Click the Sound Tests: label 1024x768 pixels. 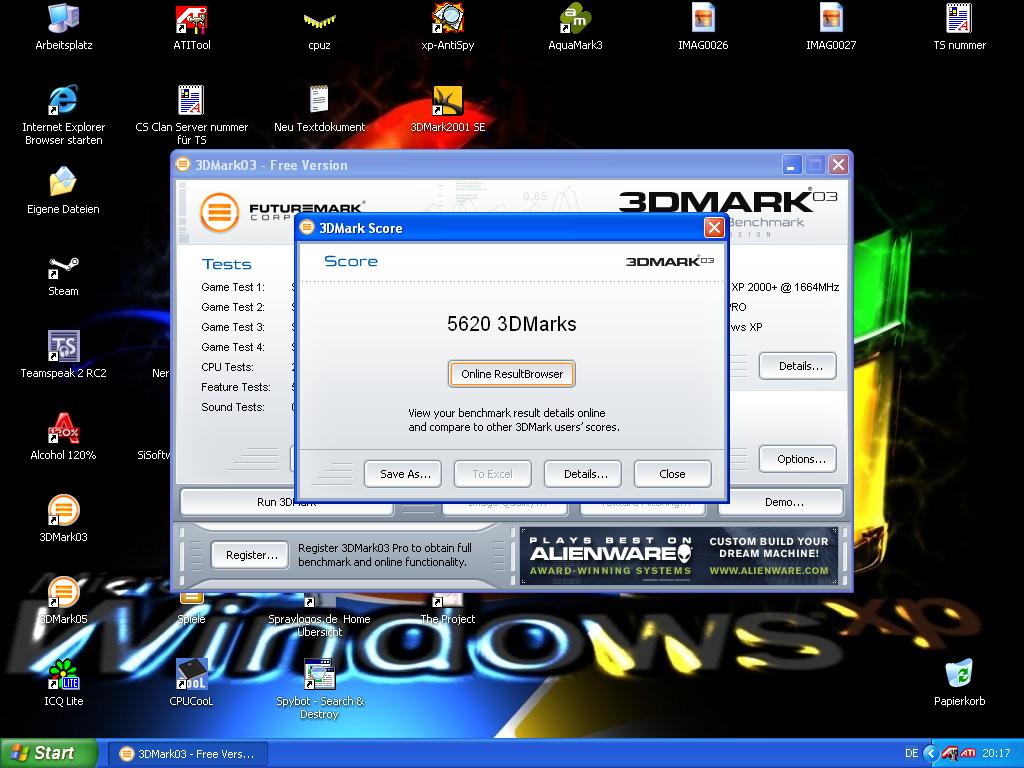coord(233,408)
